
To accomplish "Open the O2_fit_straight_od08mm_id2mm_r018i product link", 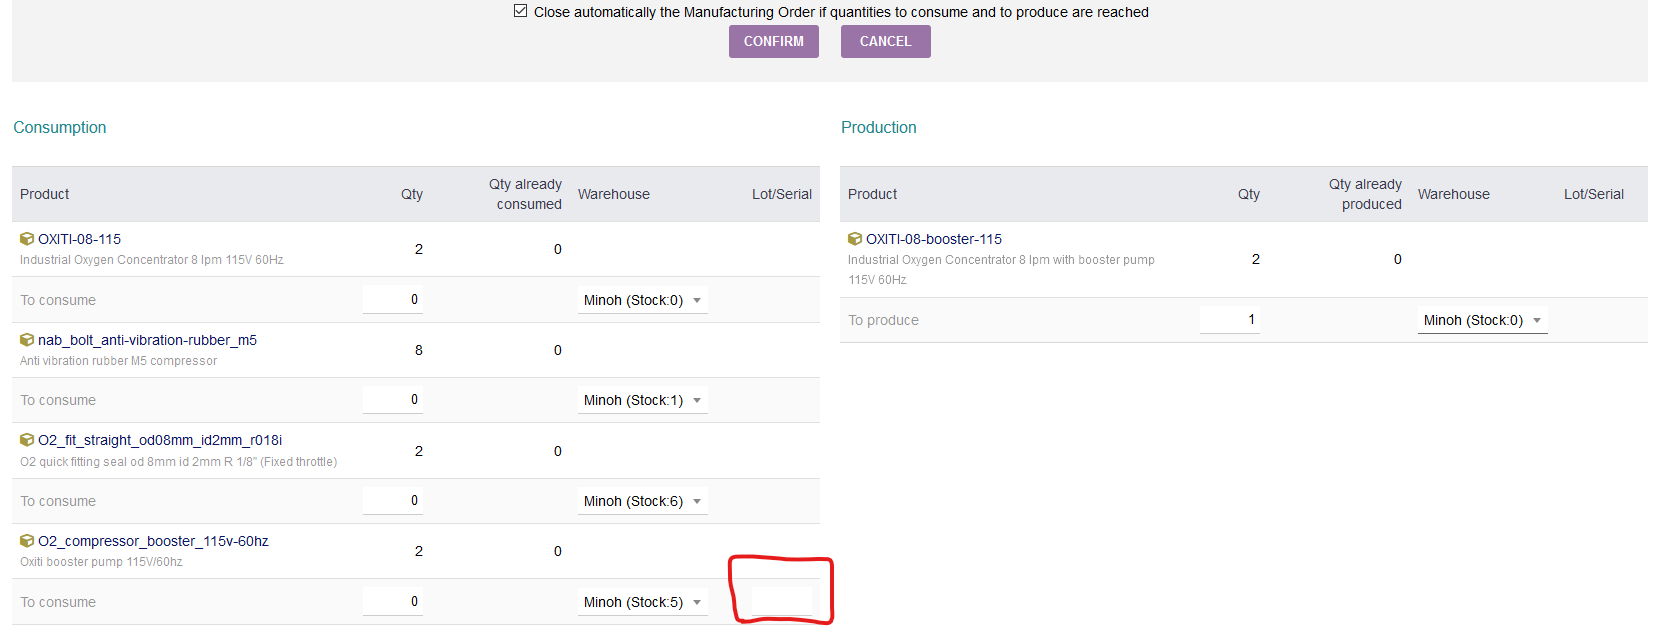I will [x=160, y=440].
